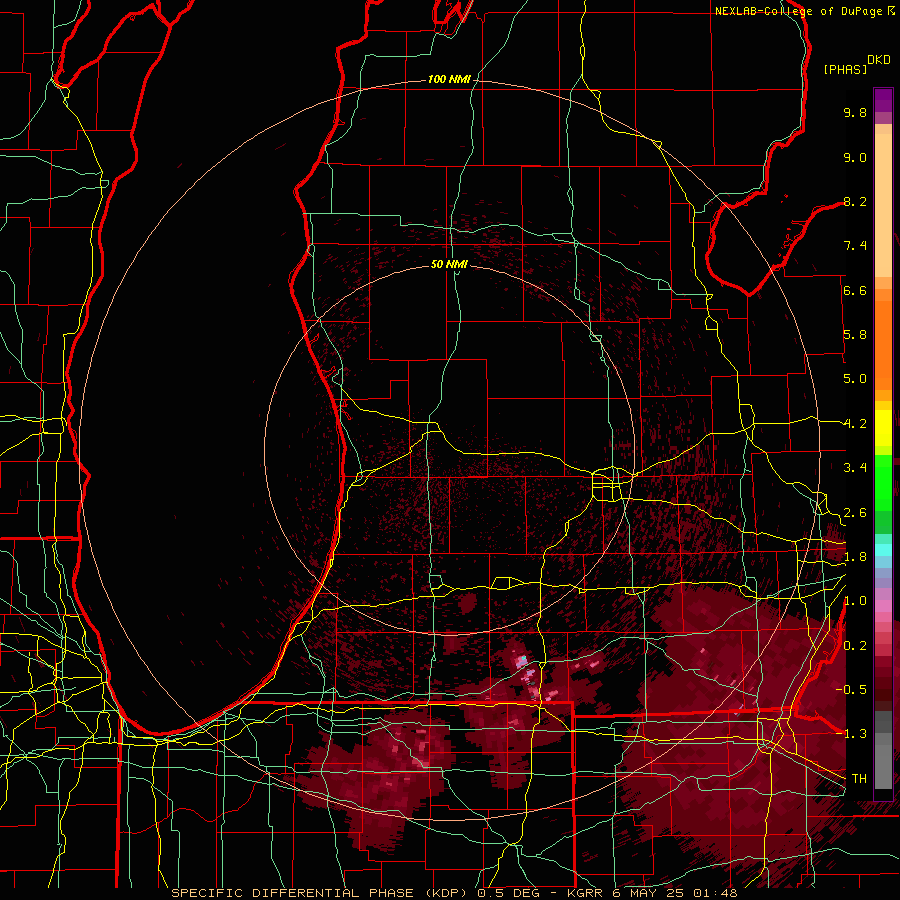This screenshot has width=900, height=900.
Task: Click the 2.6 value on the color scale
Action: (x=855, y=513)
